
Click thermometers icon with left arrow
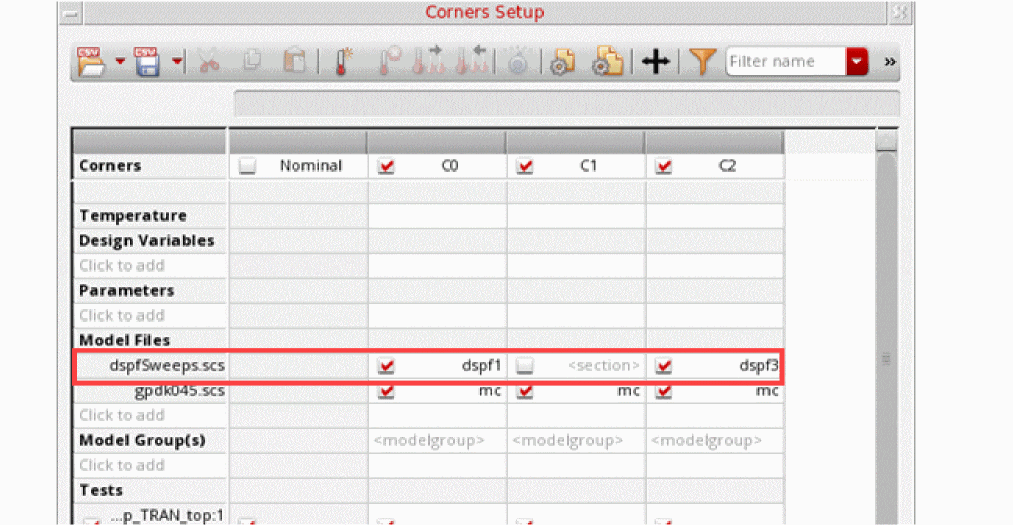pyautogui.click(x=472, y=60)
